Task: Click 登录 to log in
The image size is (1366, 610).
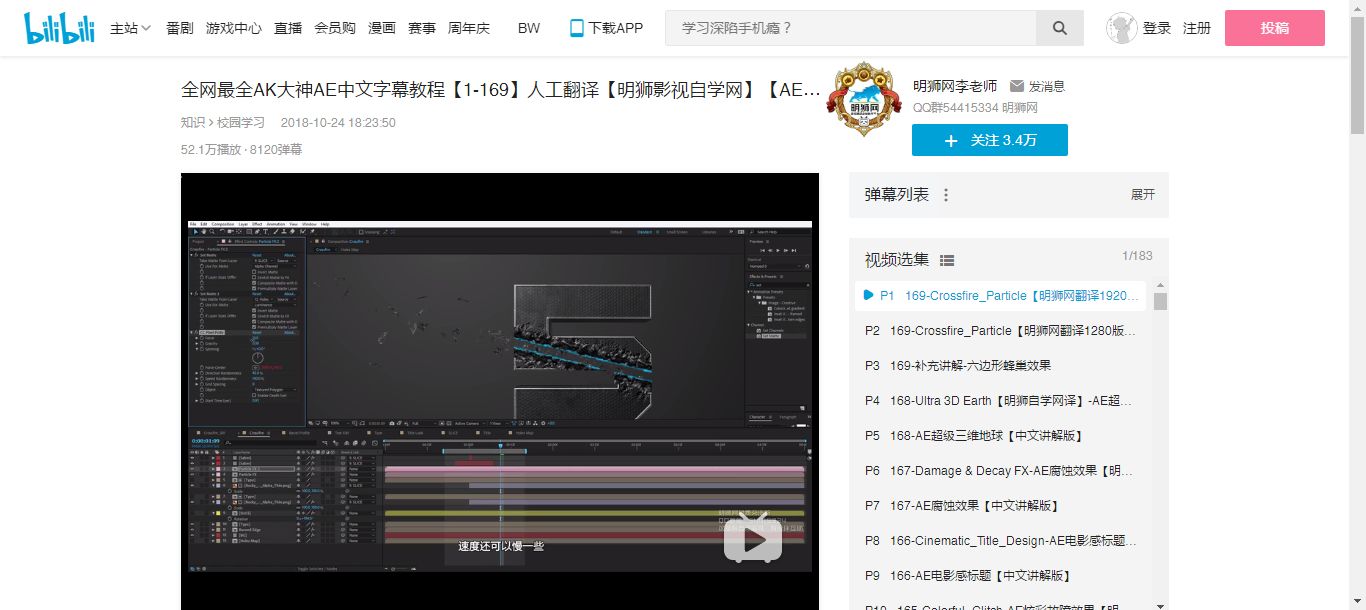Action: pos(1157,28)
